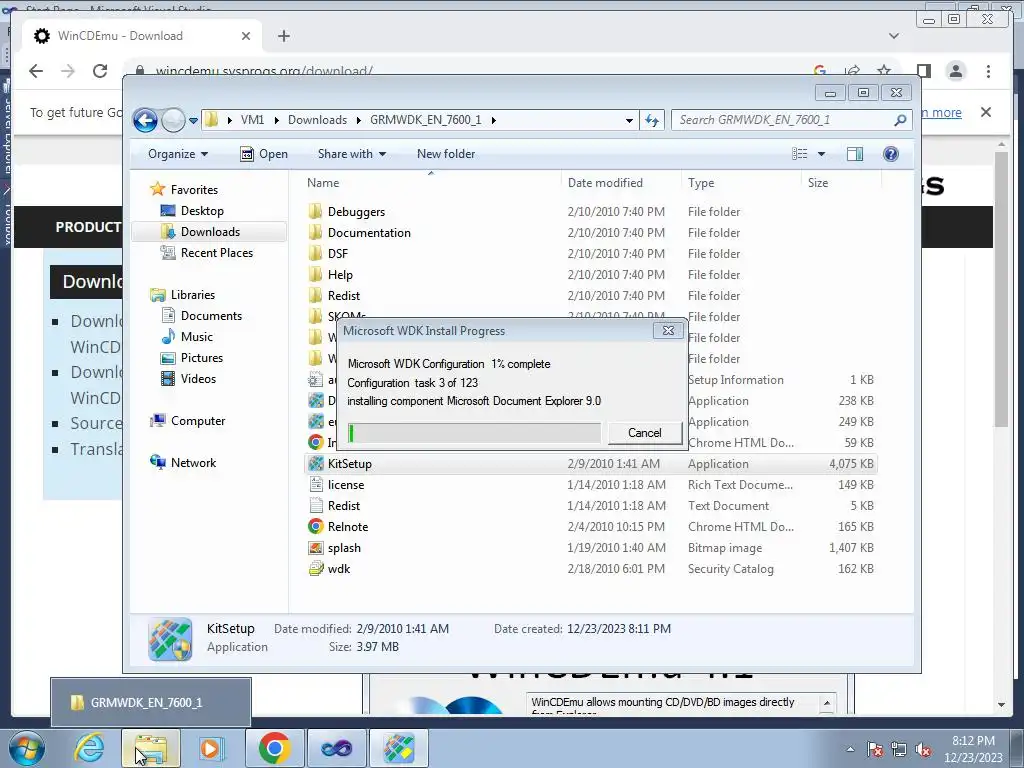
Task: Select VM1 in address breadcrumb
Action: [x=252, y=120]
